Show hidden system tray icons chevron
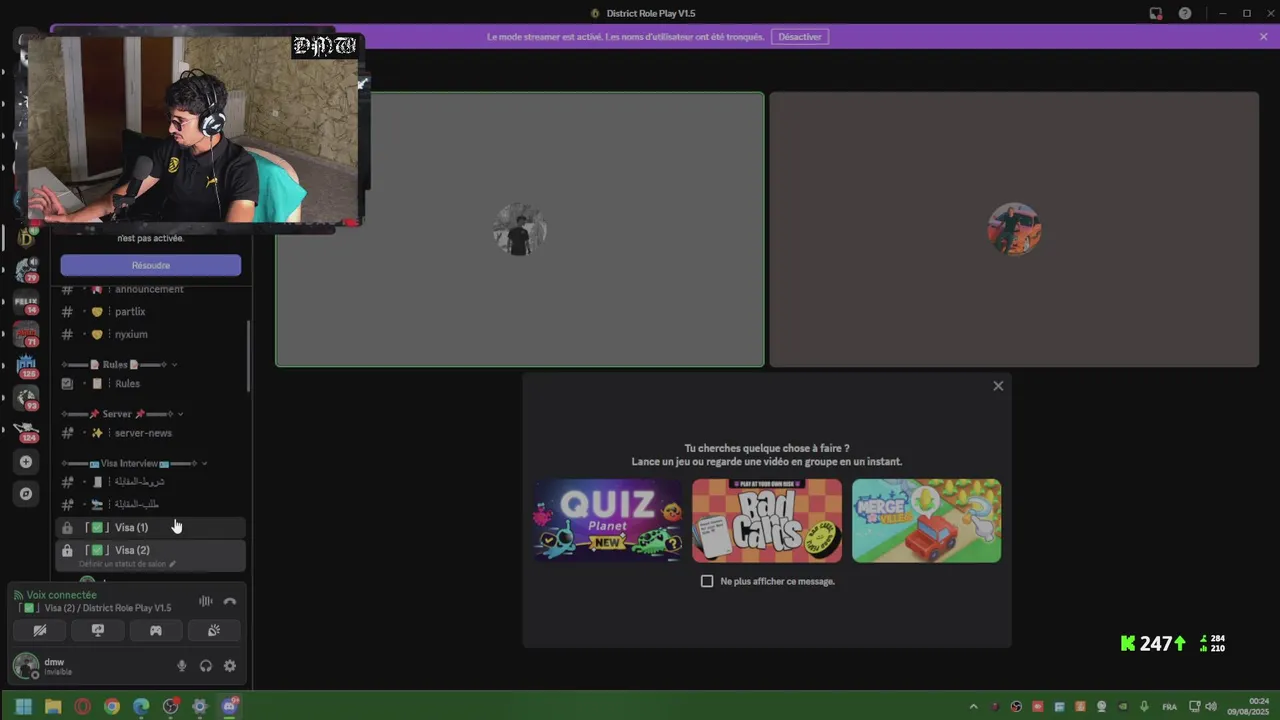Screen dimensions: 1280x720 click(973, 707)
